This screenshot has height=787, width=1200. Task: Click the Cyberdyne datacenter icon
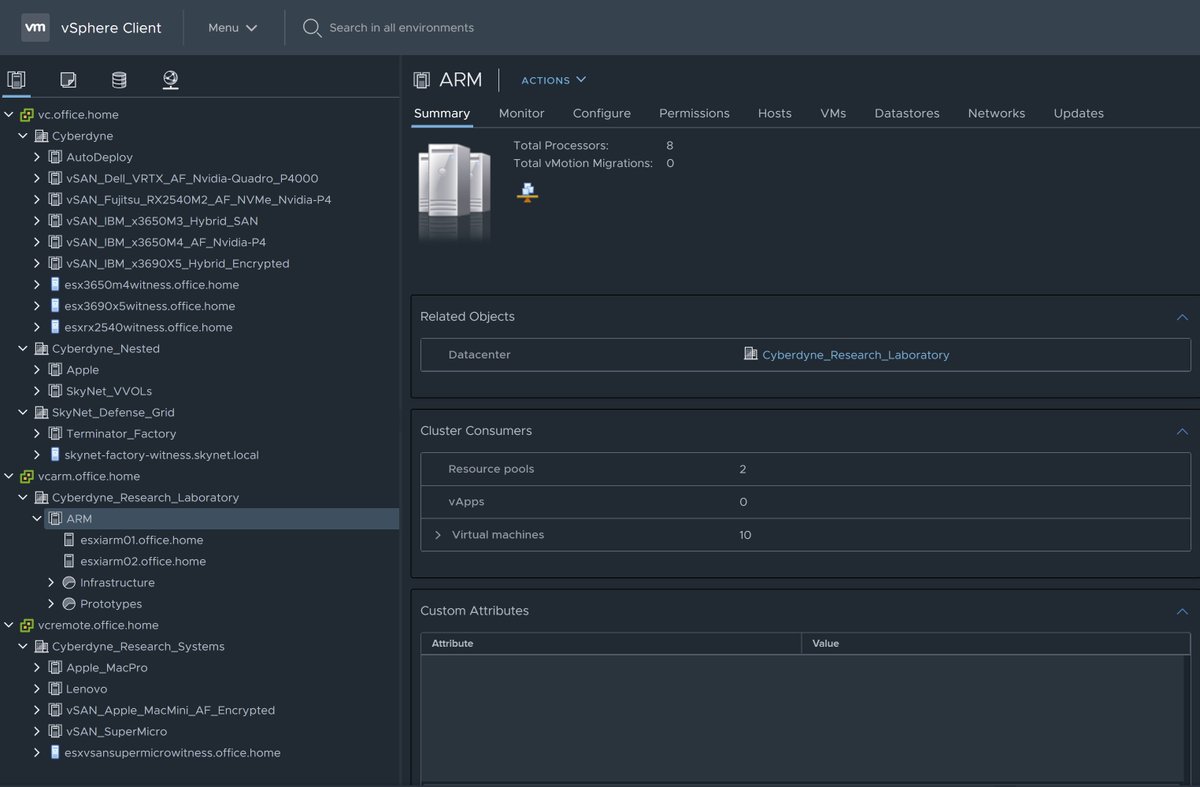click(x=41, y=136)
